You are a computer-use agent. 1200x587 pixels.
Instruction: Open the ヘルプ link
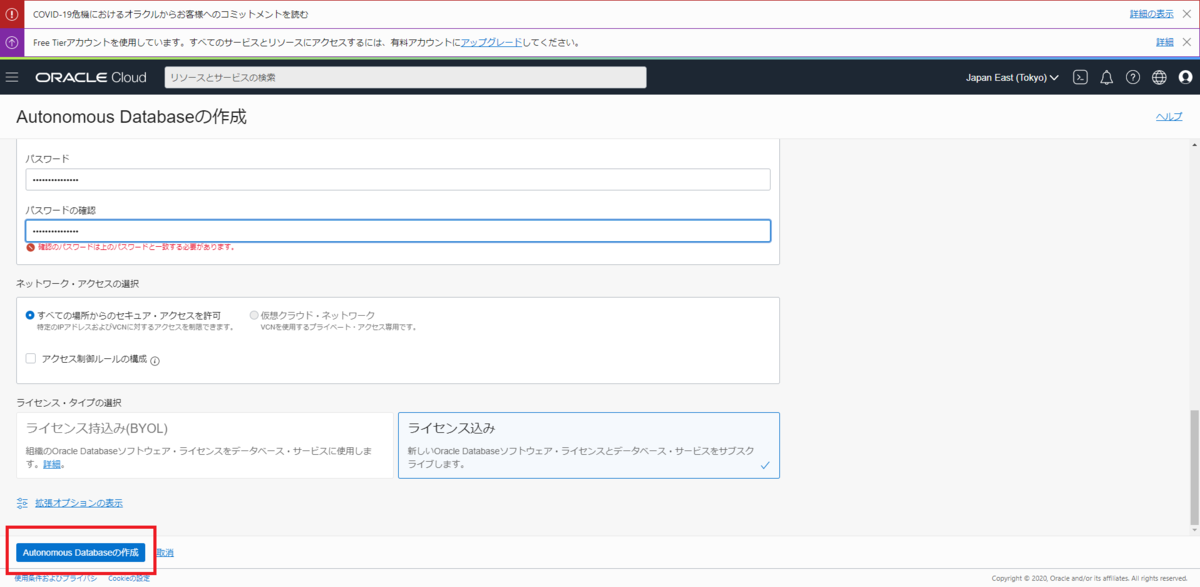(1169, 117)
